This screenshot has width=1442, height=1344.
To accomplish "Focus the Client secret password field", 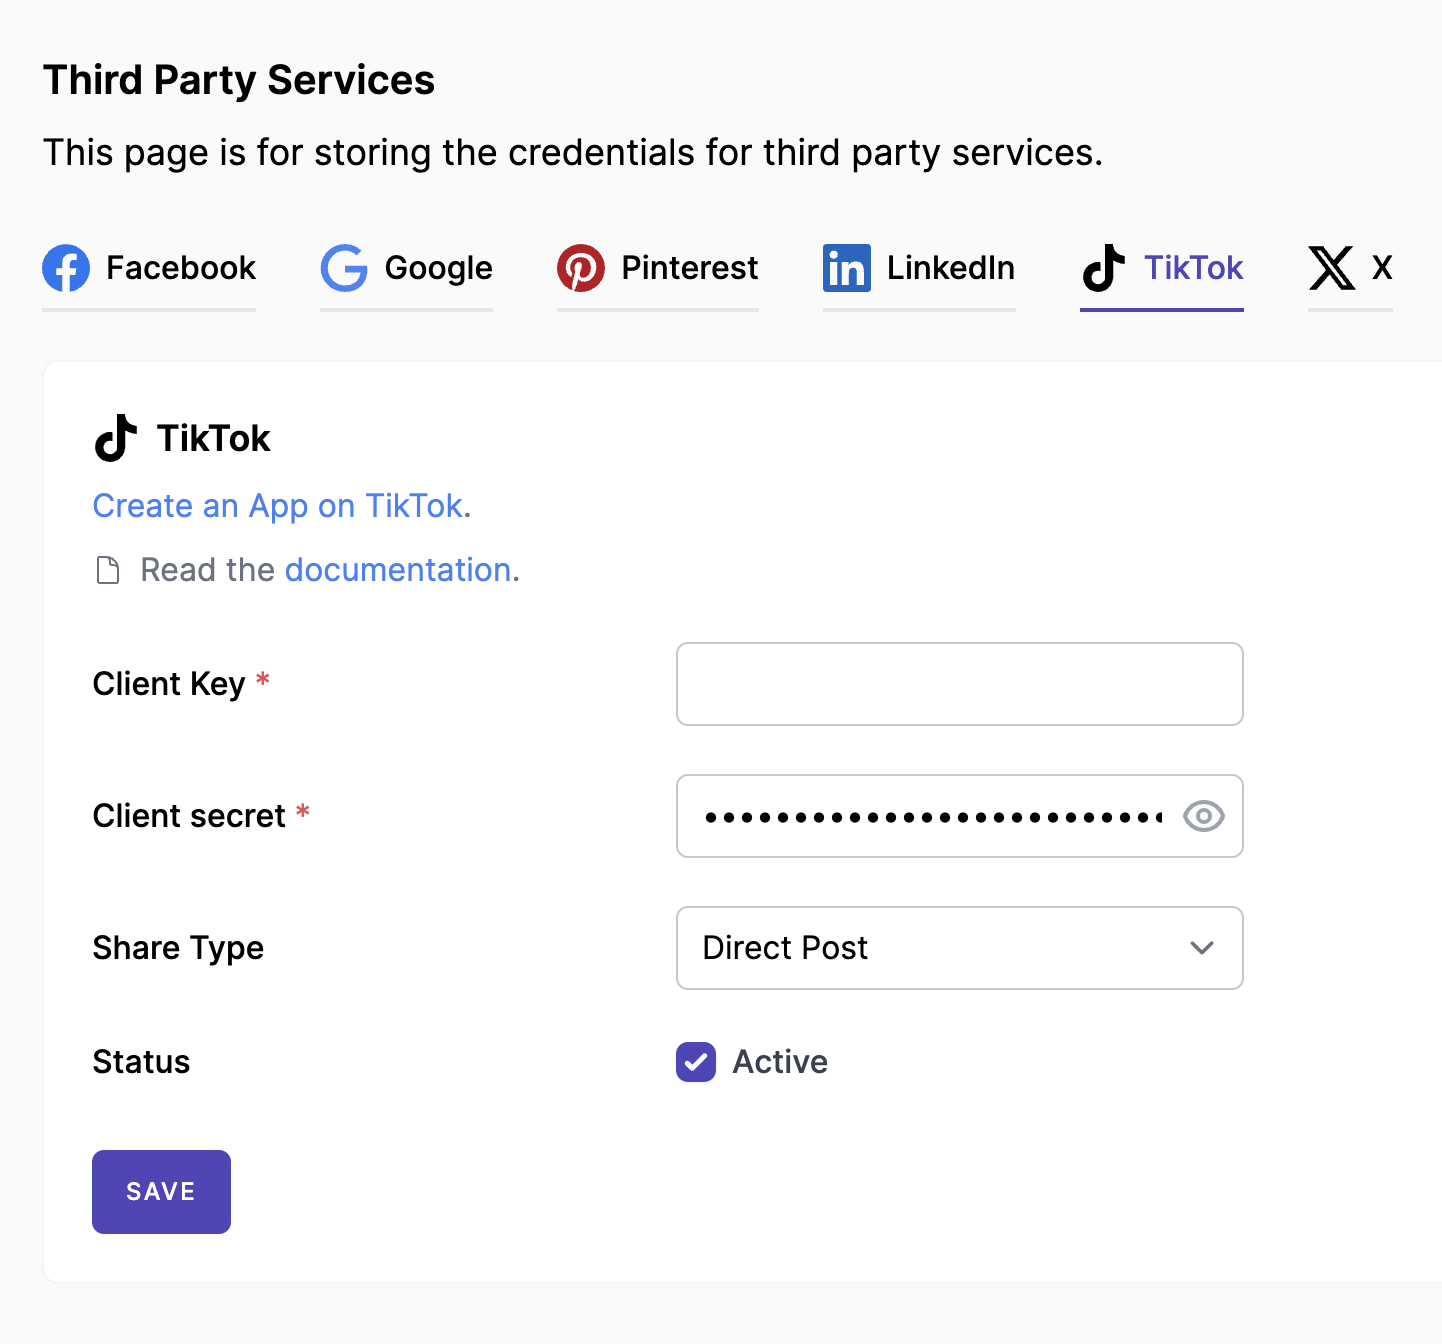I will tap(960, 816).
